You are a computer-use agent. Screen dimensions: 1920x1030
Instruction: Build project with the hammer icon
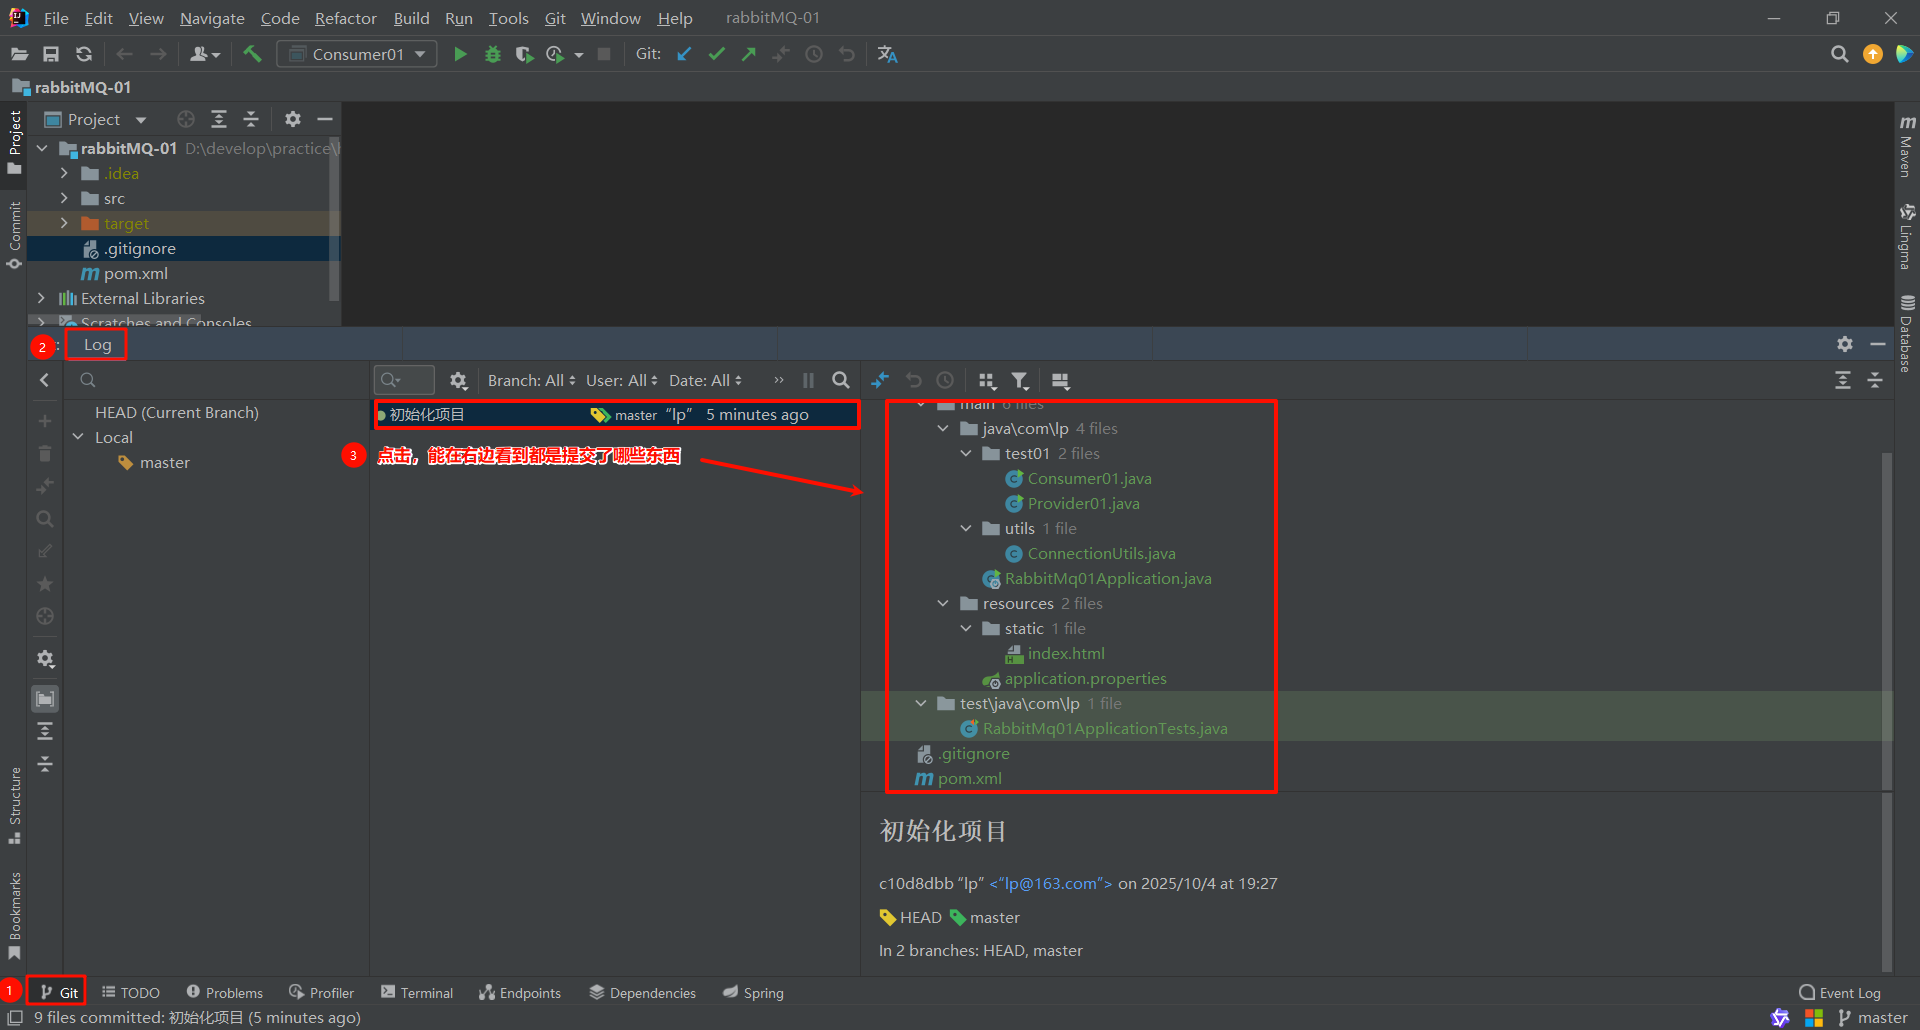click(x=252, y=54)
